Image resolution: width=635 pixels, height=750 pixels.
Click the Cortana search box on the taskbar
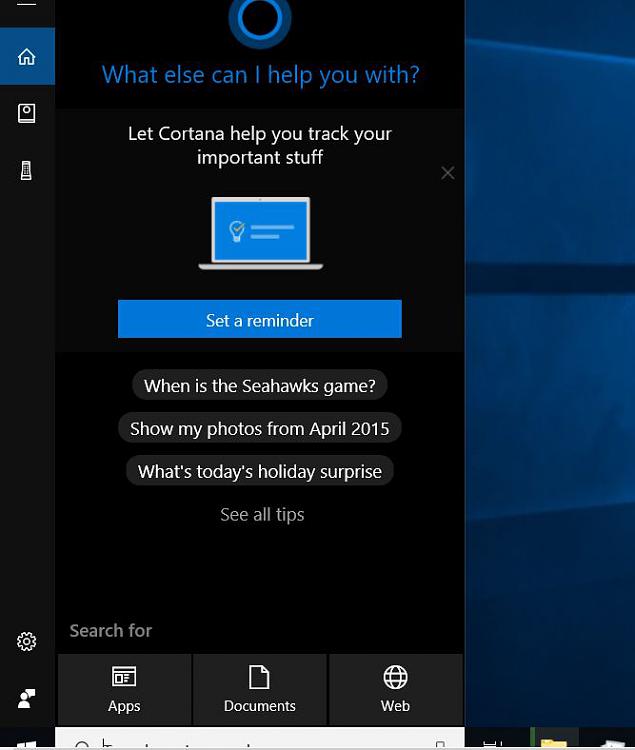coord(260,739)
